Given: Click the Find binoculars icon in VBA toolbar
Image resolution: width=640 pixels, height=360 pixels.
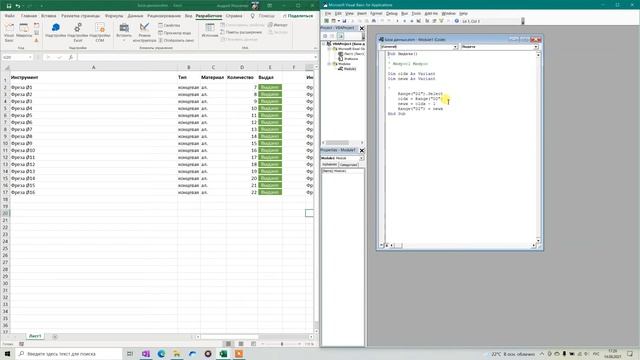Looking at the screenshot, I should point(373,21).
